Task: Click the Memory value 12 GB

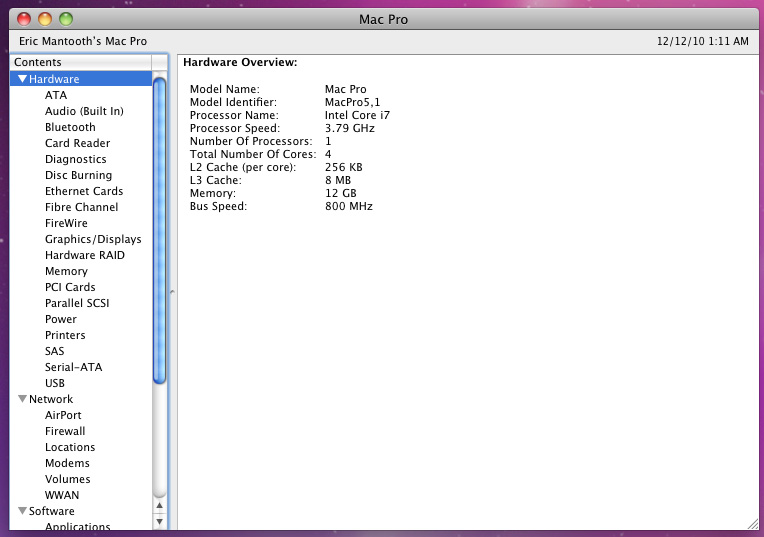Action: point(341,193)
